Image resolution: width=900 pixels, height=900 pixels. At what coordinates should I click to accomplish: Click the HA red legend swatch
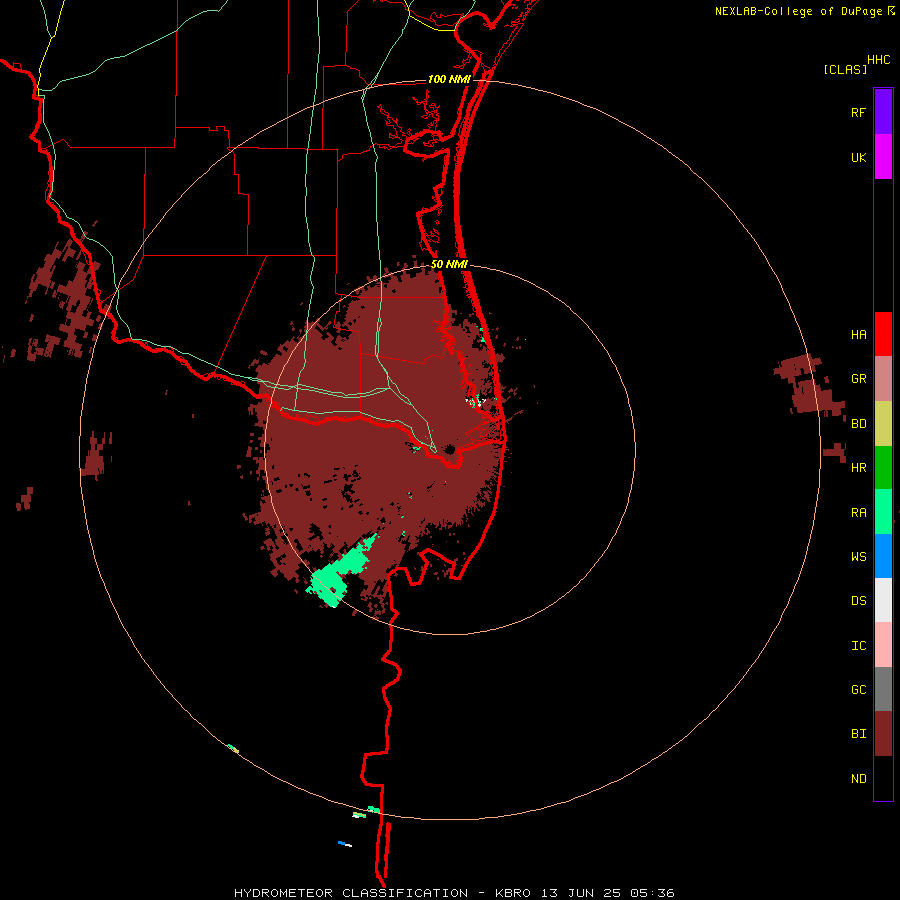[883, 334]
